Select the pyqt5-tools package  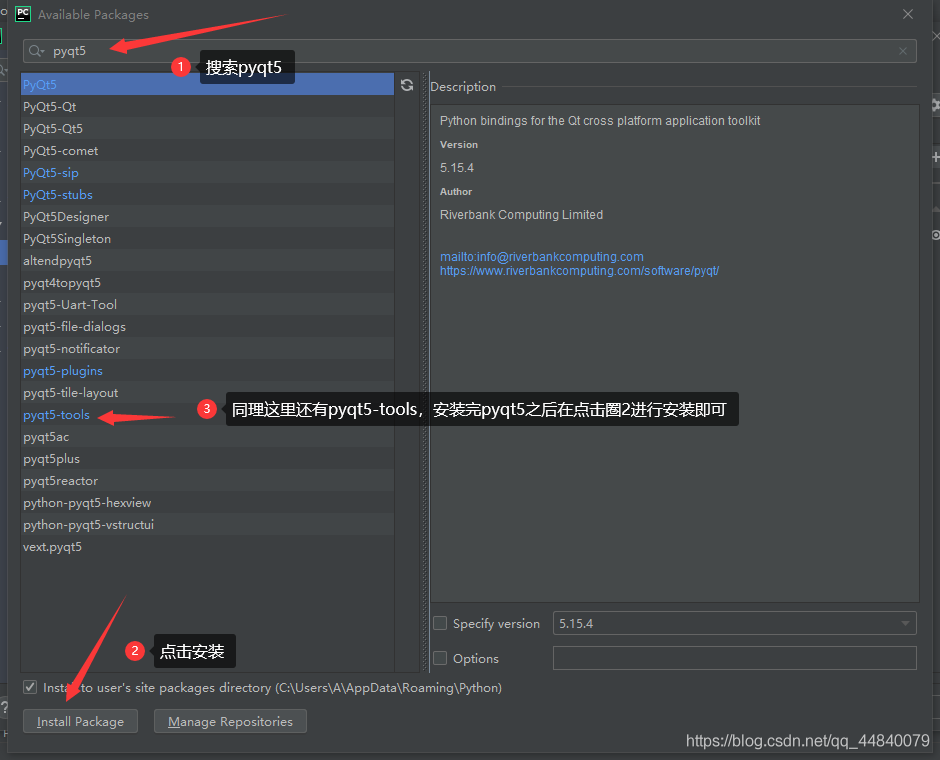point(207,415)
